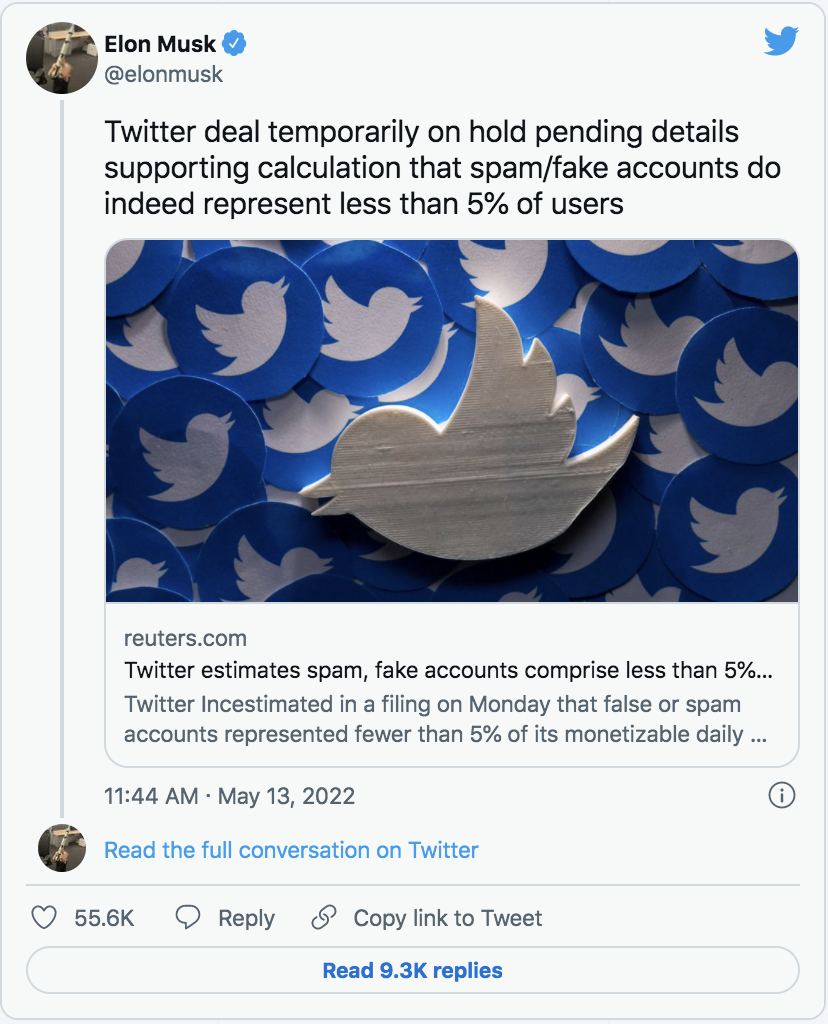Image resolution: width=828 pixels, height=1024 pixels.
Task: Open the reuters.com domain label
Action: [x=185, y=638]
